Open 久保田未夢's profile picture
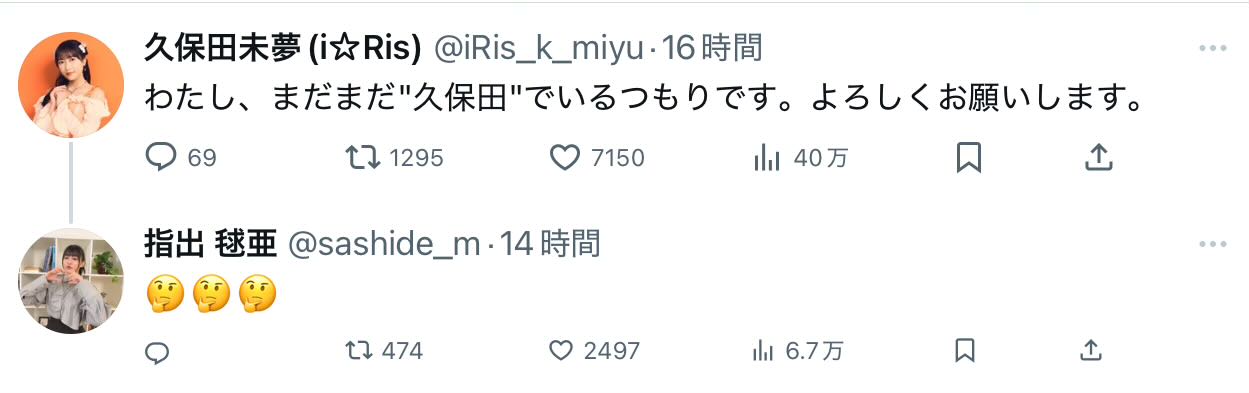Screen dimensions: 1249x393 click(x=71, y=85)
